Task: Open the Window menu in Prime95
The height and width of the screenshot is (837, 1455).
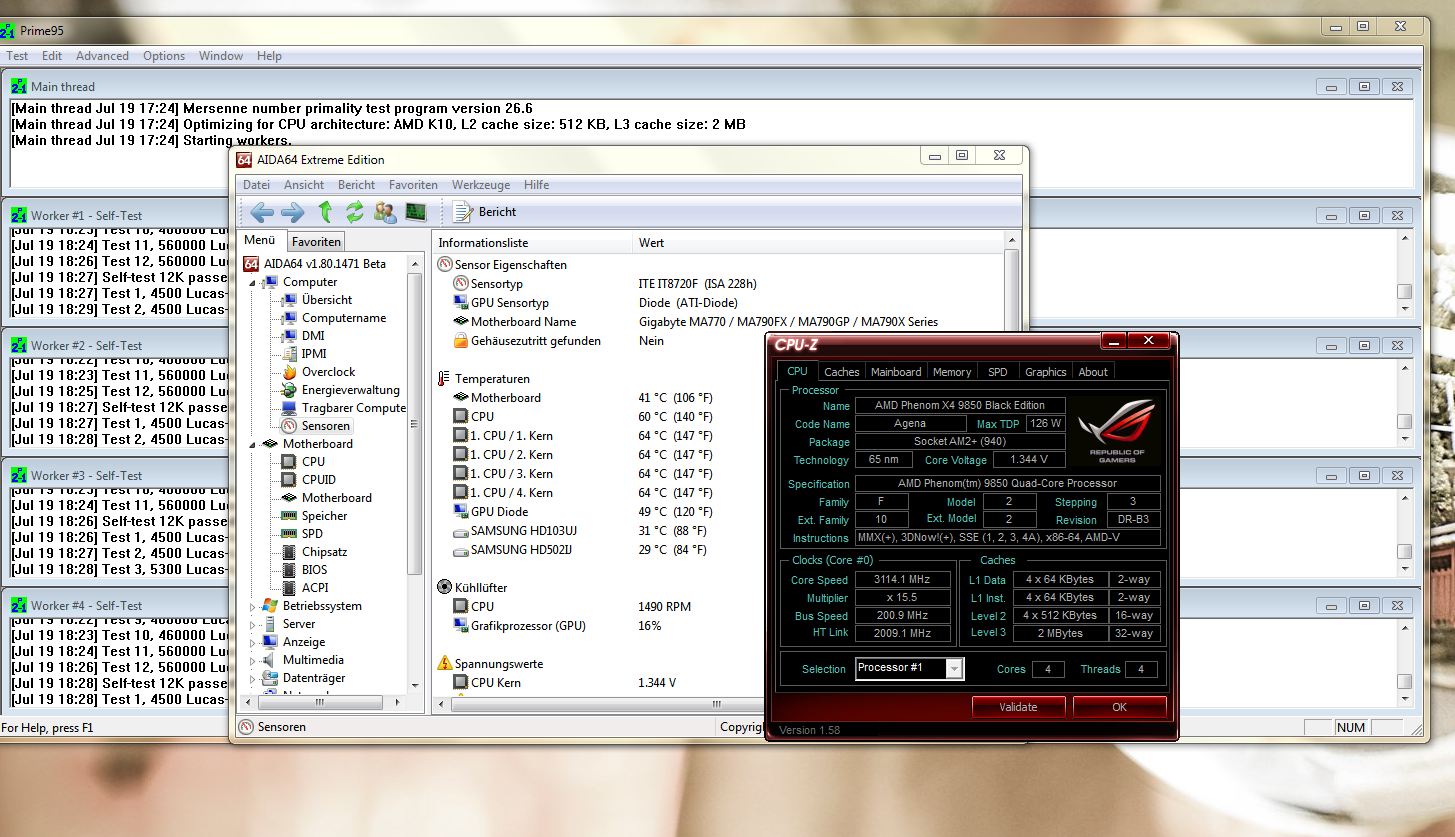Action: click(x=221, y=56)
